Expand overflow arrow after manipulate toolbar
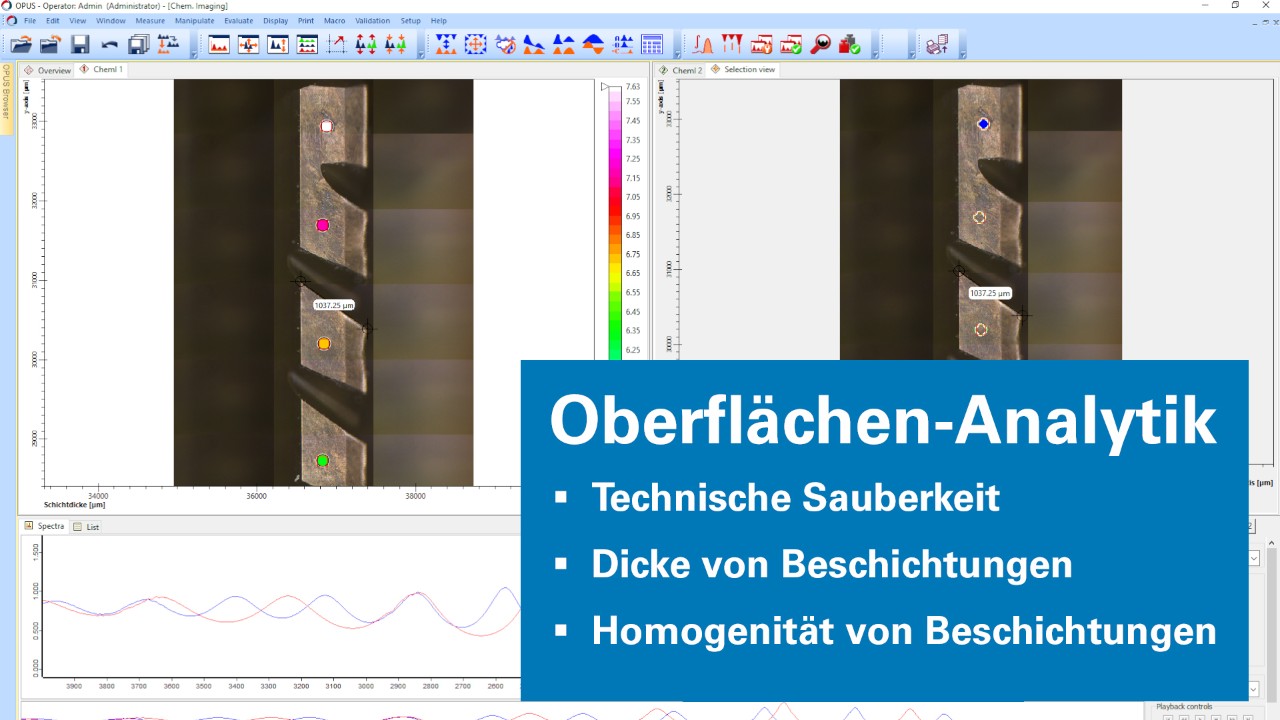The width and height of the screenshot is (1280, 720). point(678,55)
